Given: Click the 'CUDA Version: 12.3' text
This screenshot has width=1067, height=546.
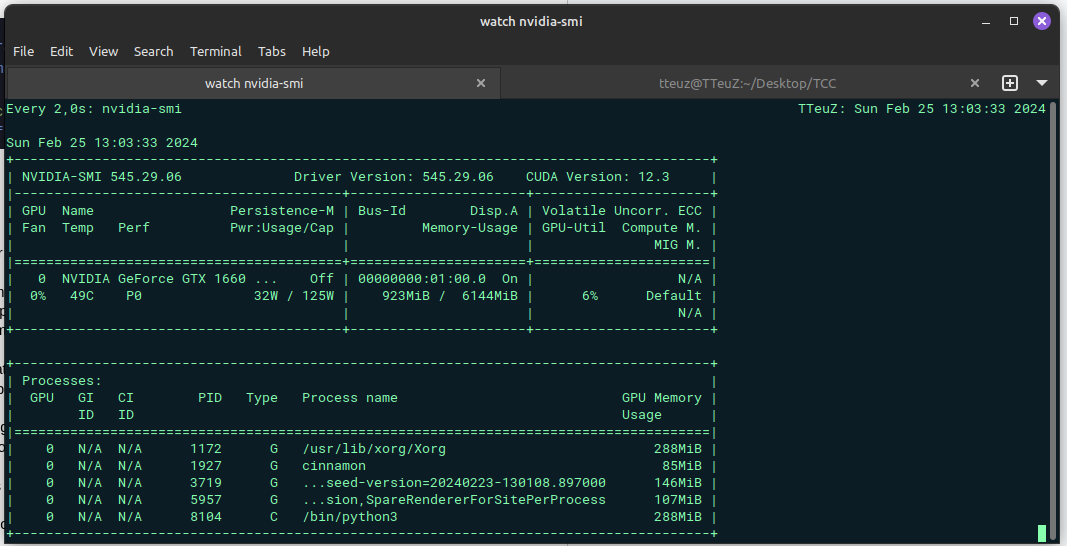Looking at the screenshot, I should point(597,176).
